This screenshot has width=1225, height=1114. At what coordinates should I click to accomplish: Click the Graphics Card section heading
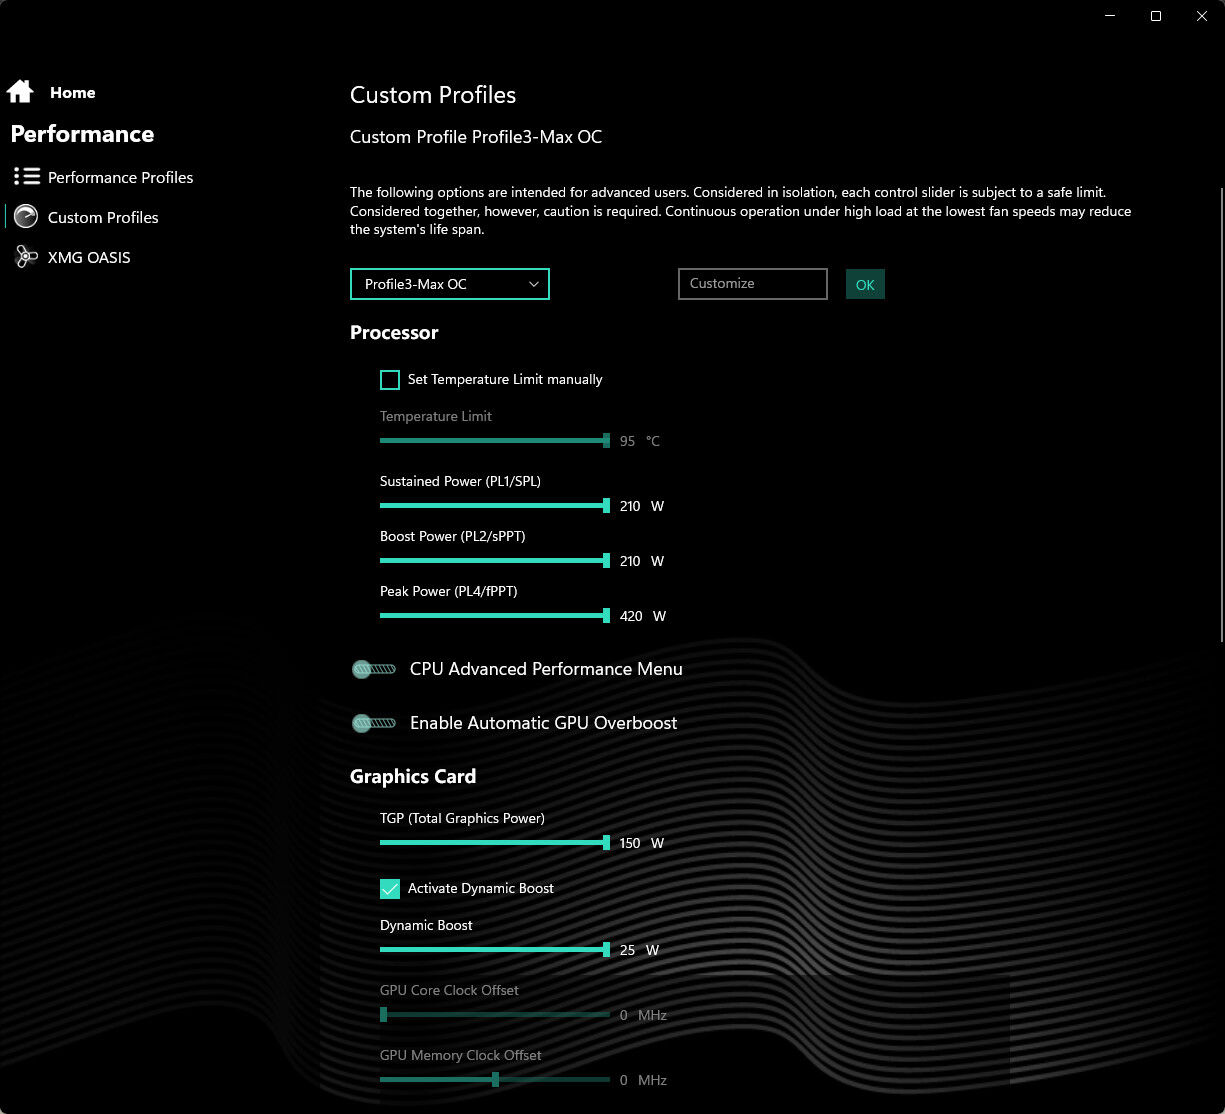413,776
